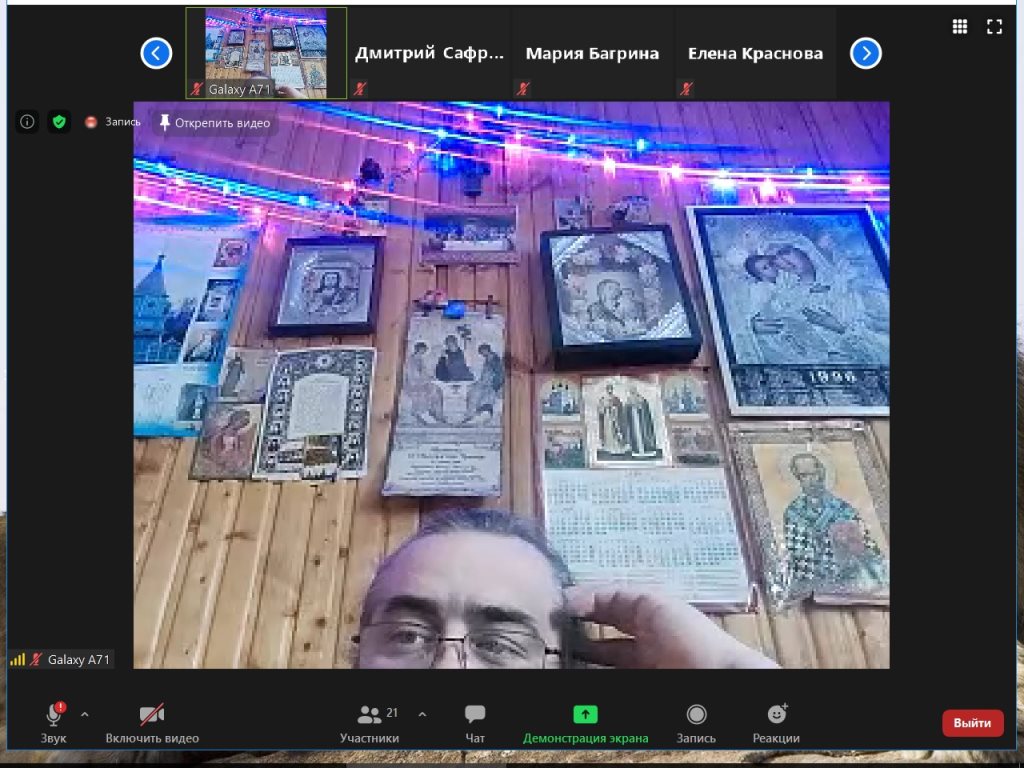
Task: Click the Запись recording indicator
Action: point(113,121)
